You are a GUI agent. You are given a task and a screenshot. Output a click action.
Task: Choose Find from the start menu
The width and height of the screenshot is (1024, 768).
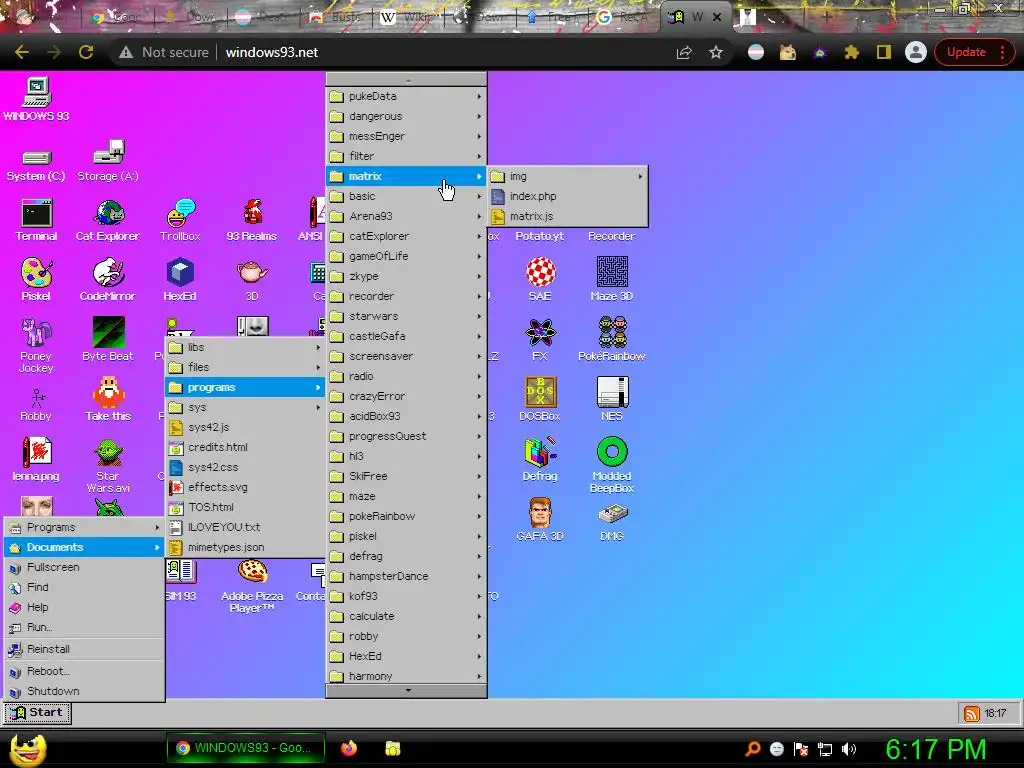(84, 587)
